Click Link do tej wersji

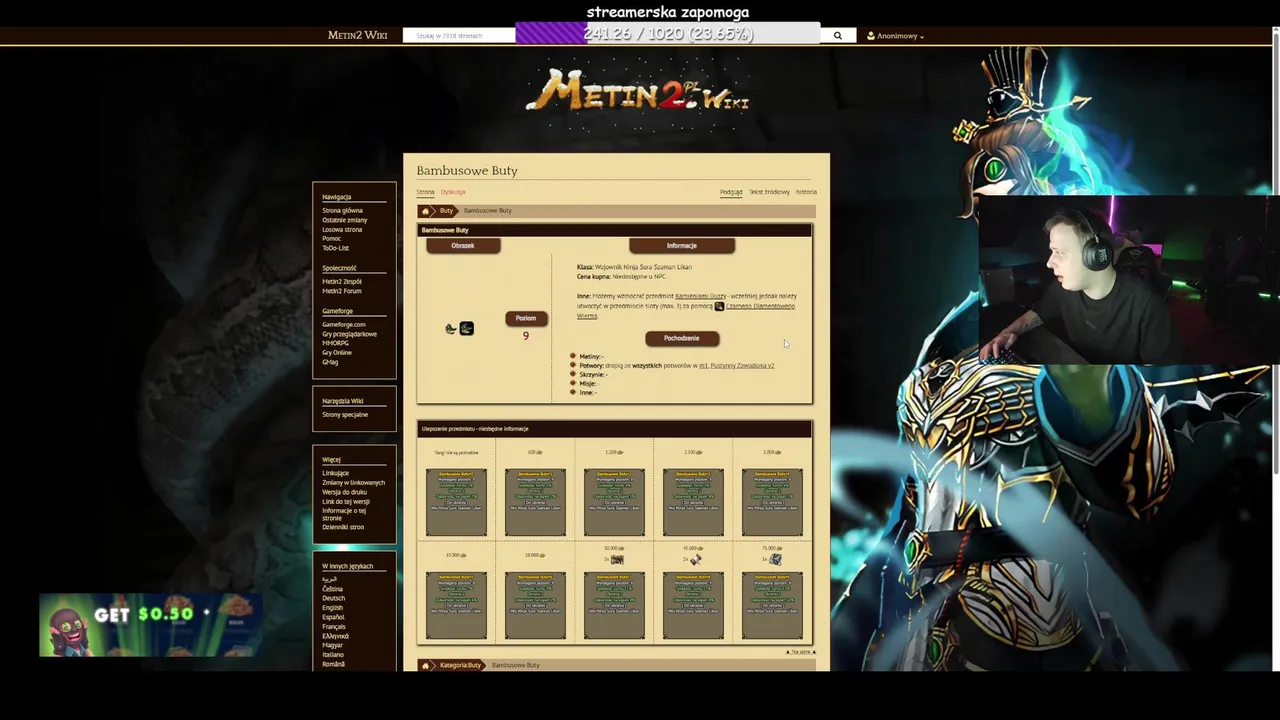click(x=345, y=501)
